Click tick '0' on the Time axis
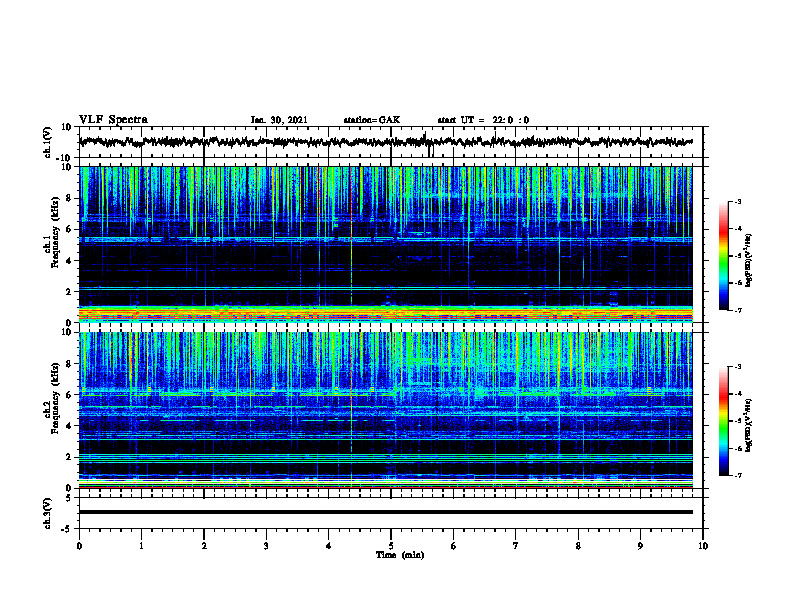The width and height of the screenshot is (792, 612). click(x=79, y=546)
